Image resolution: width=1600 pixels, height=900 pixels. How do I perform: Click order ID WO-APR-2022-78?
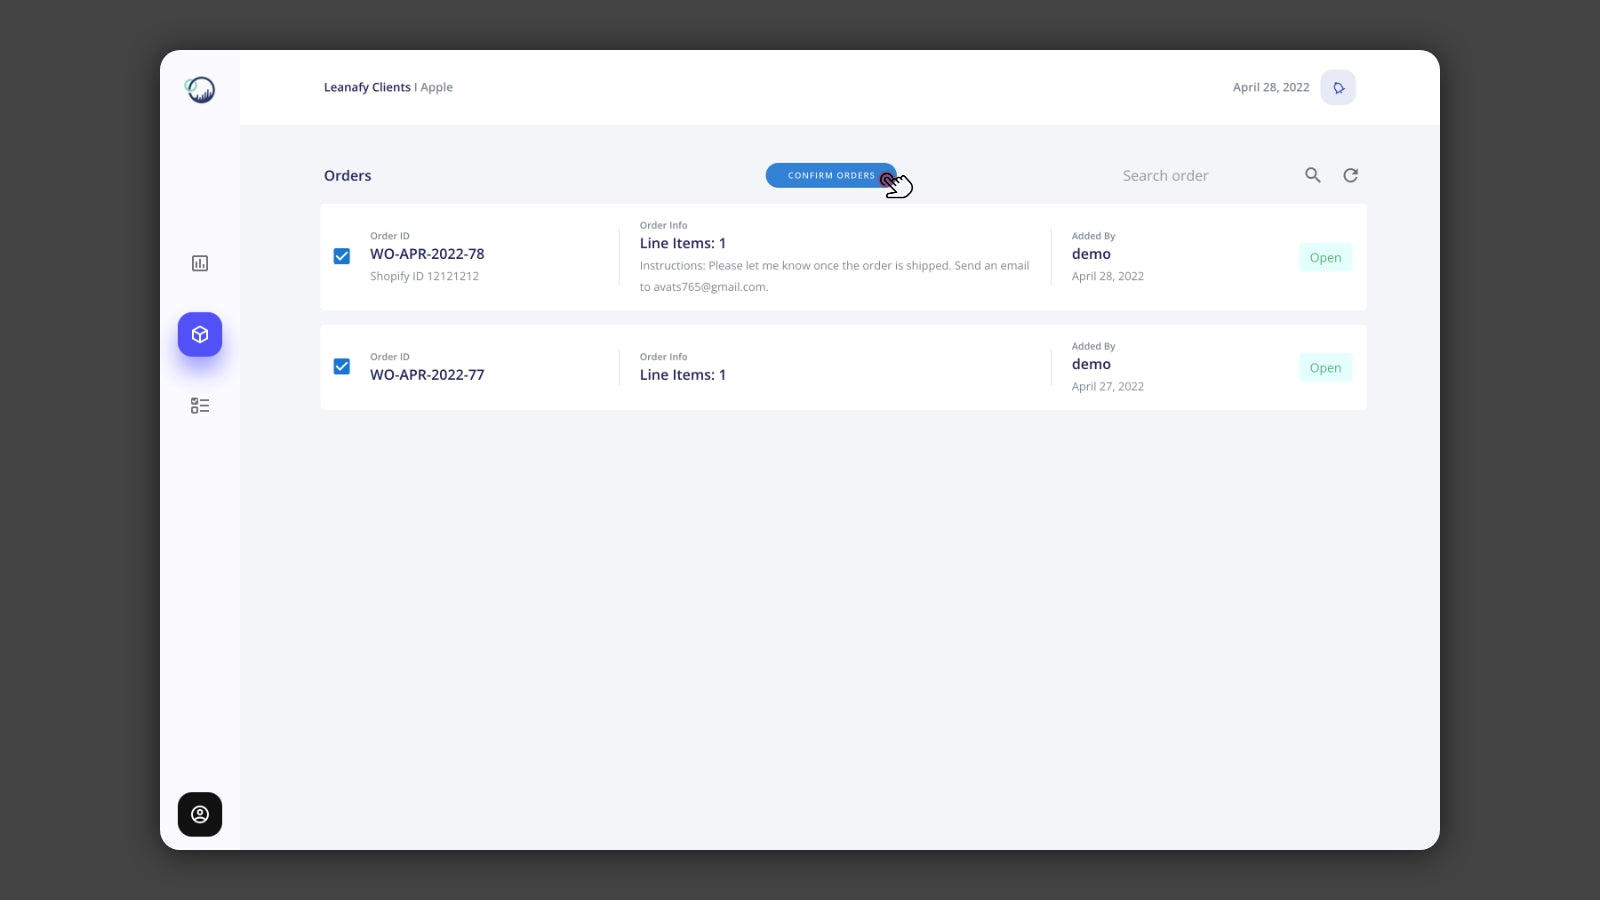click(x=427, y=254)
